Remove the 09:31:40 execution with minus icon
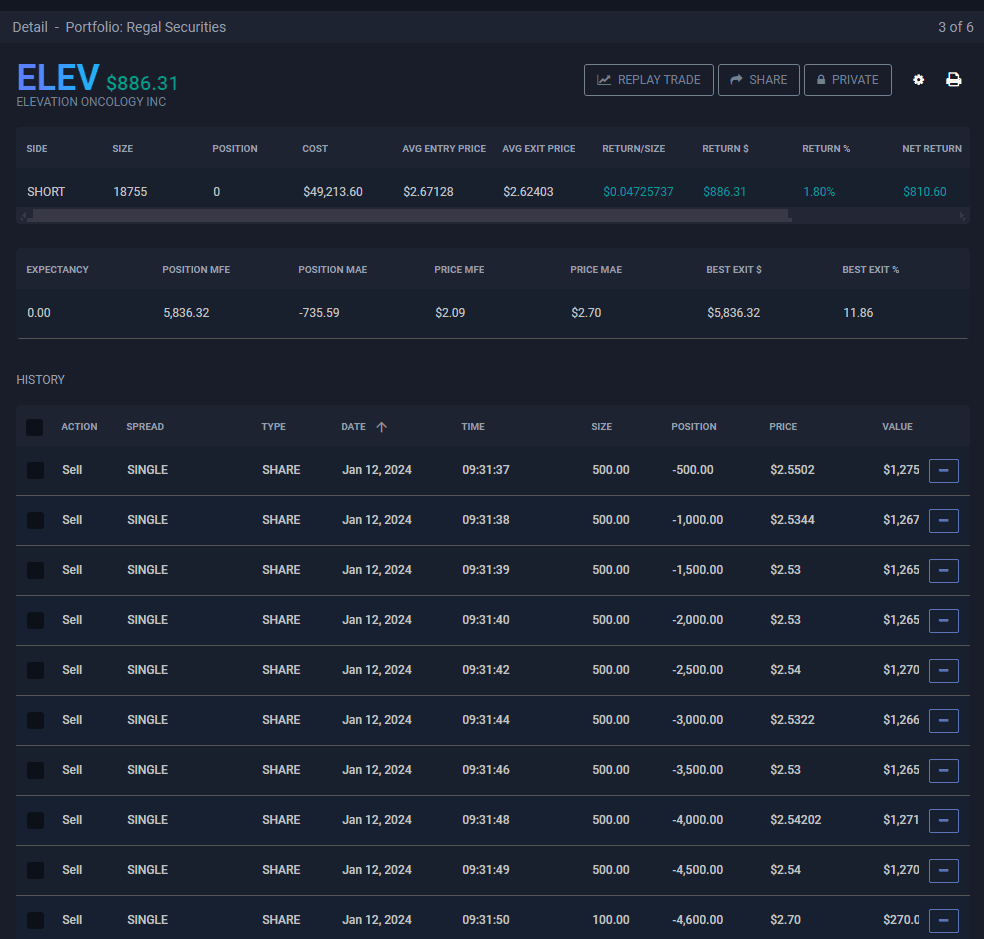 click(943, 620)
